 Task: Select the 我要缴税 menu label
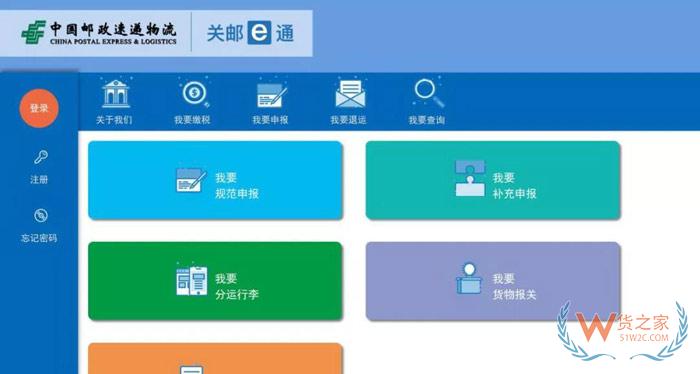(192, 120)
